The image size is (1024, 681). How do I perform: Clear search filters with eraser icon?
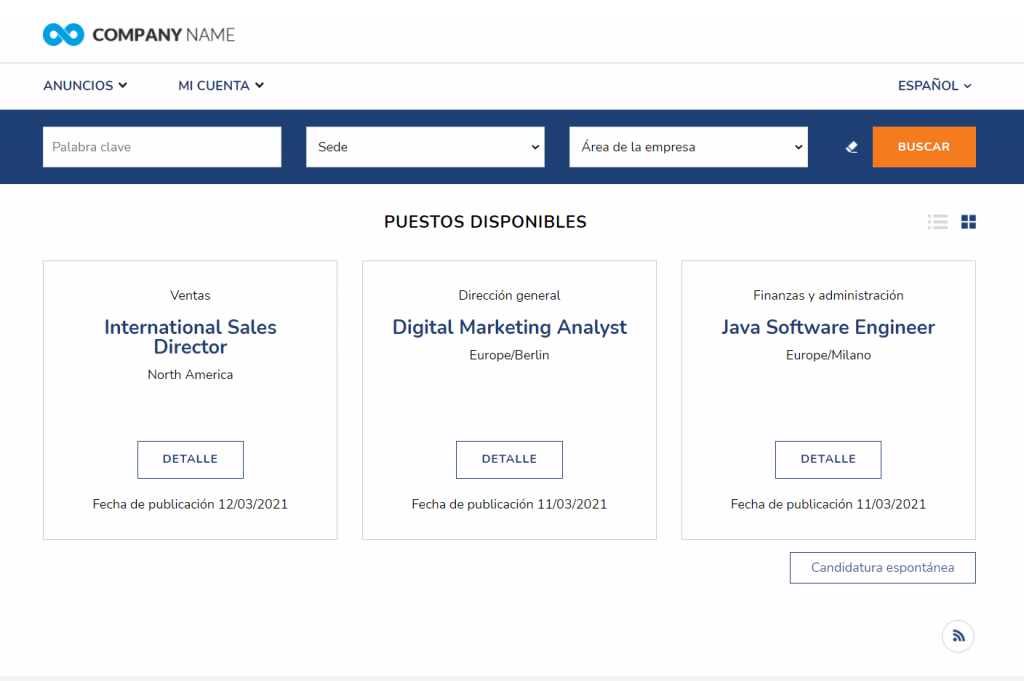(852, 147)
